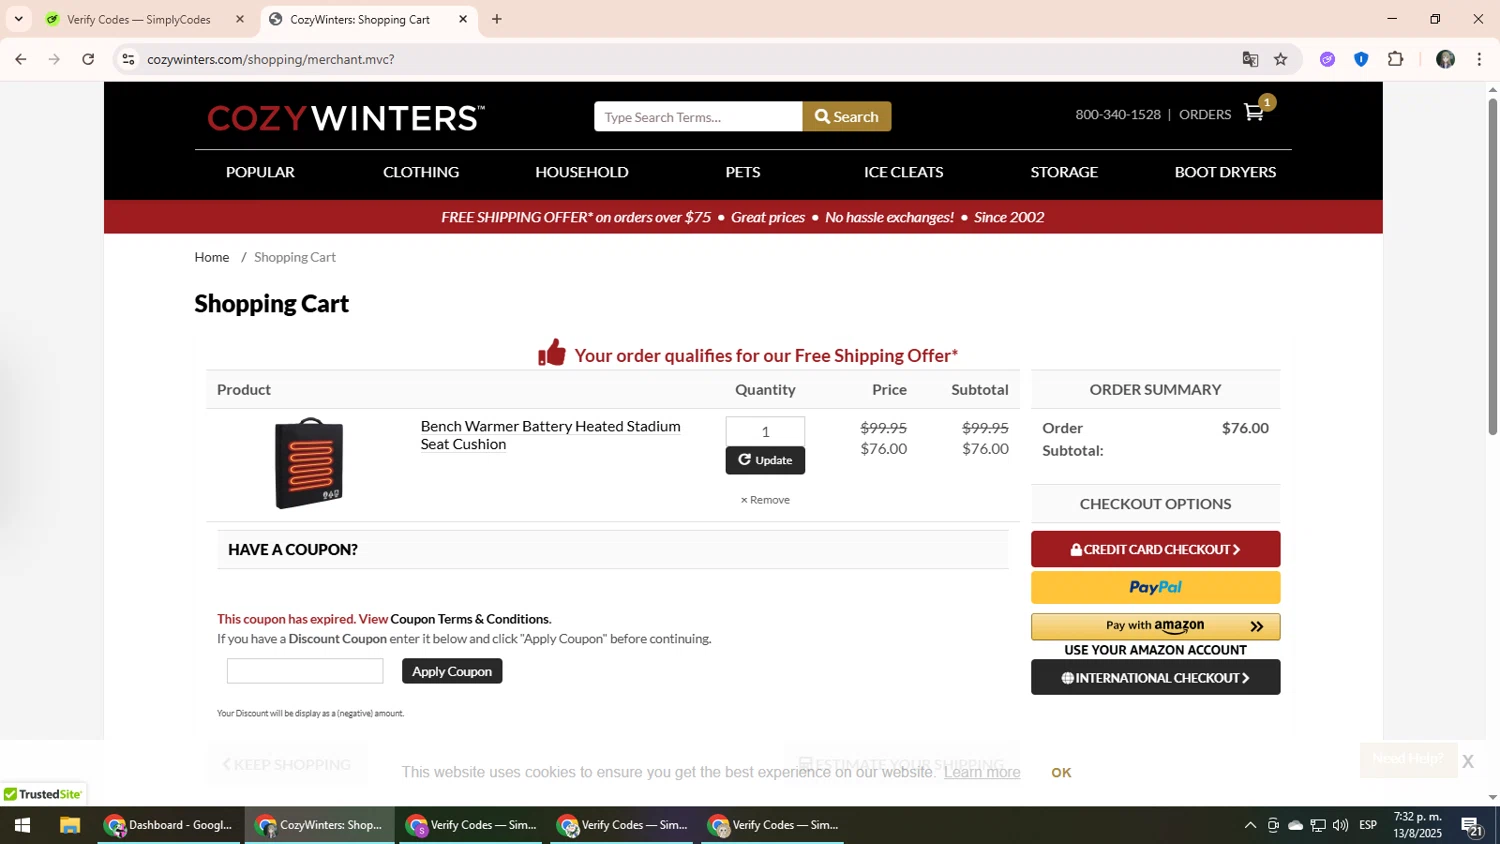This screenshot has height=844, width=1500.
Task: Open the cookie Learn more link
Action: 982,772
